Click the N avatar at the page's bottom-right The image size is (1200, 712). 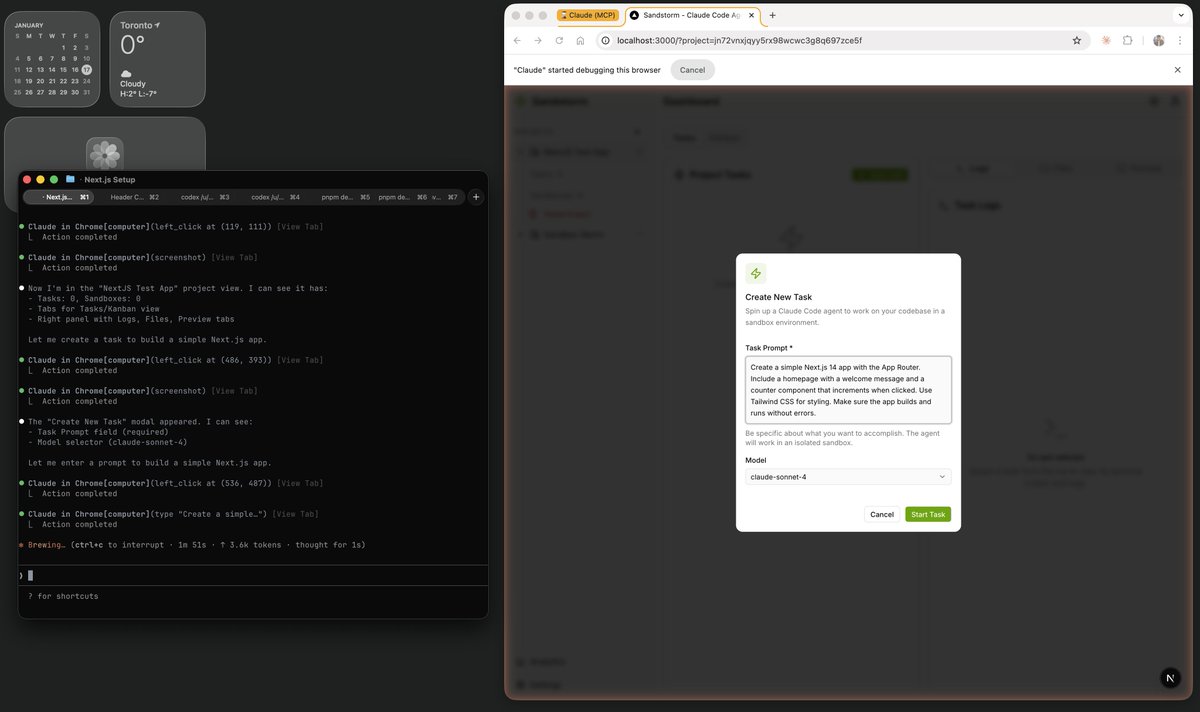point(1170,677)
